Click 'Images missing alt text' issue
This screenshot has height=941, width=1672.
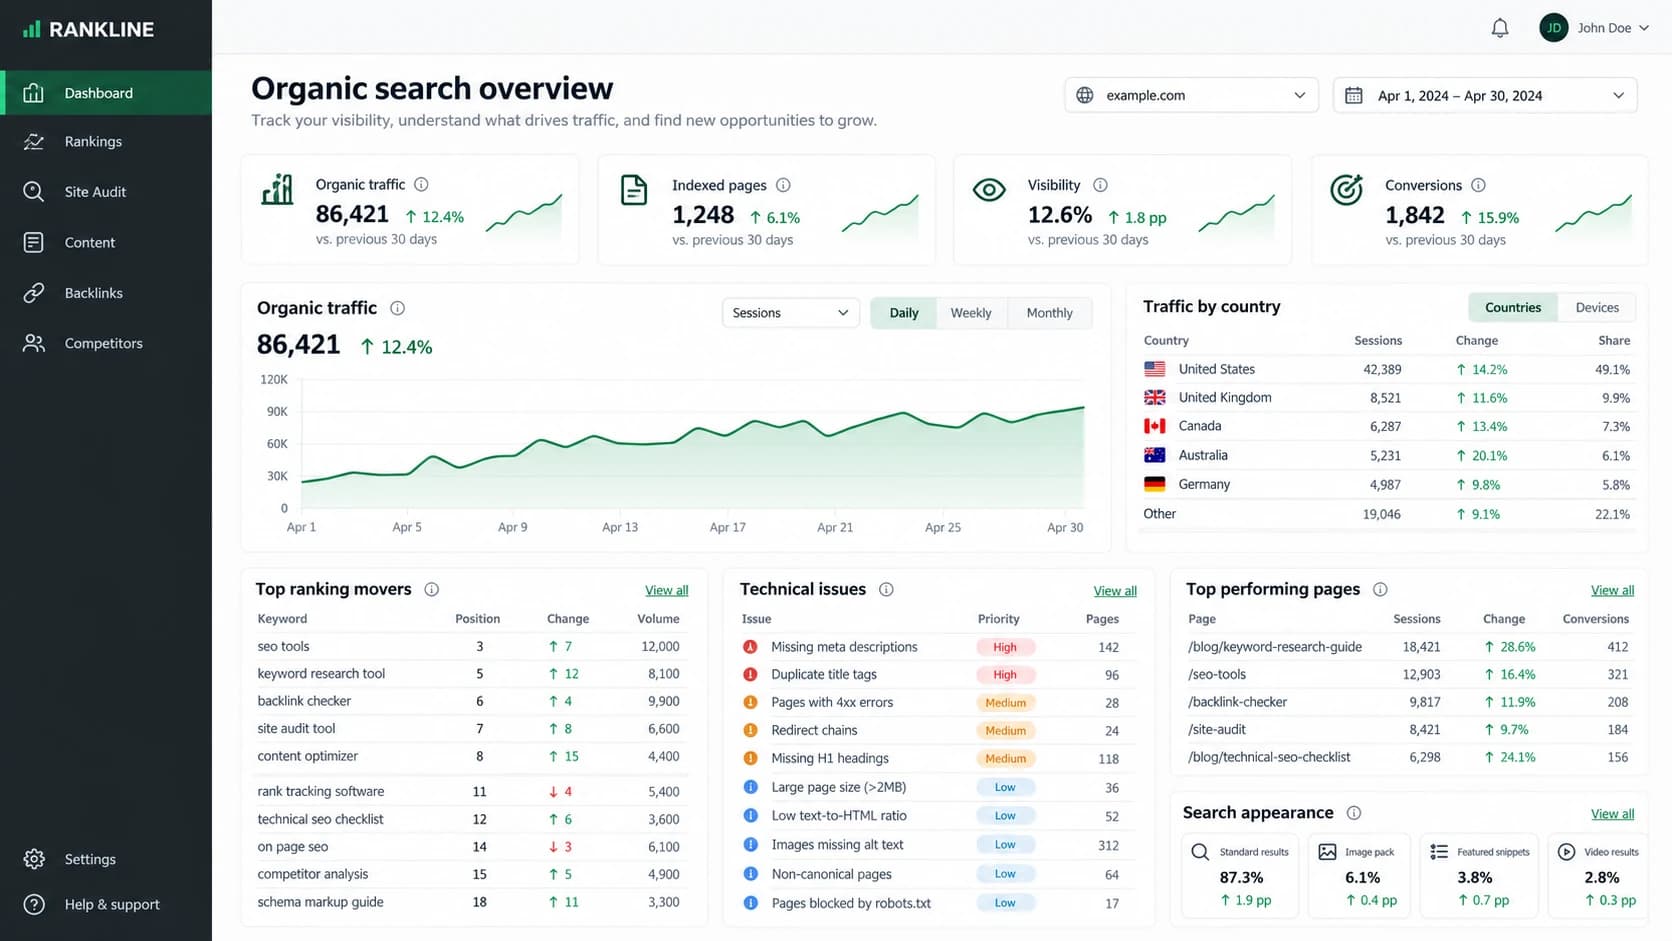point(837,844)
